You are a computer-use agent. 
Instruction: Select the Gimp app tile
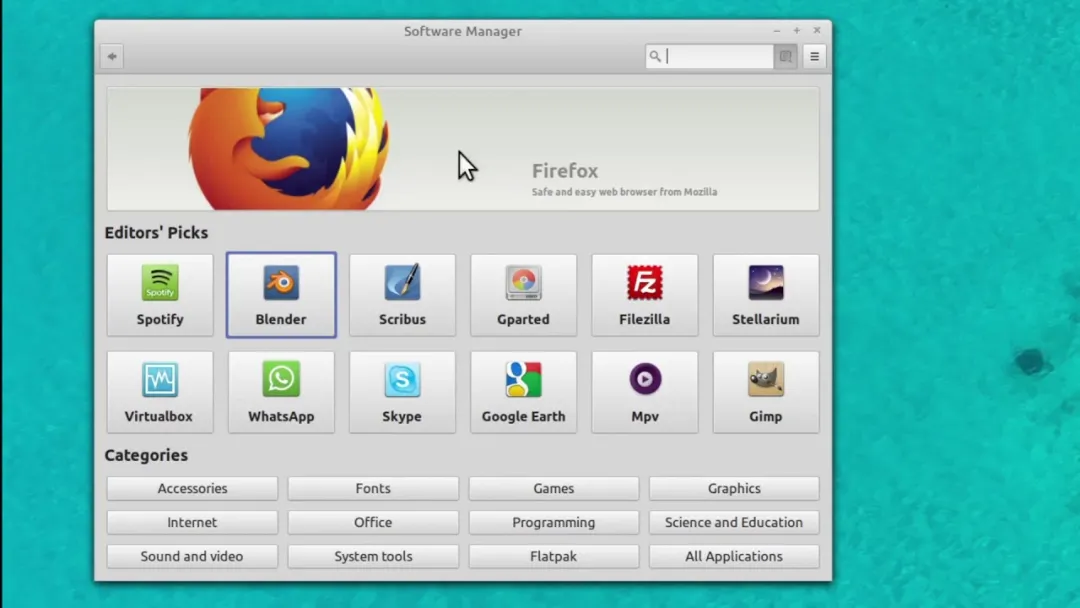click(766, 392)
